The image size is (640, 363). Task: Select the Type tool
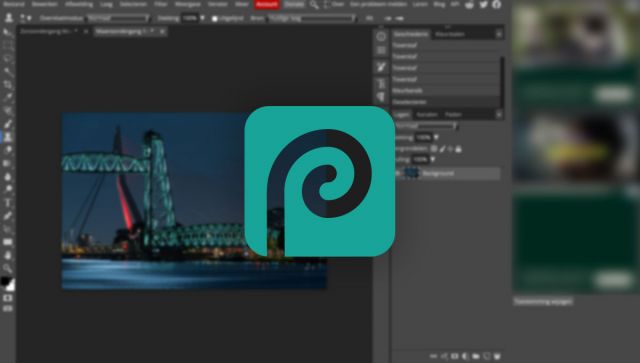(x=7, y=203)
